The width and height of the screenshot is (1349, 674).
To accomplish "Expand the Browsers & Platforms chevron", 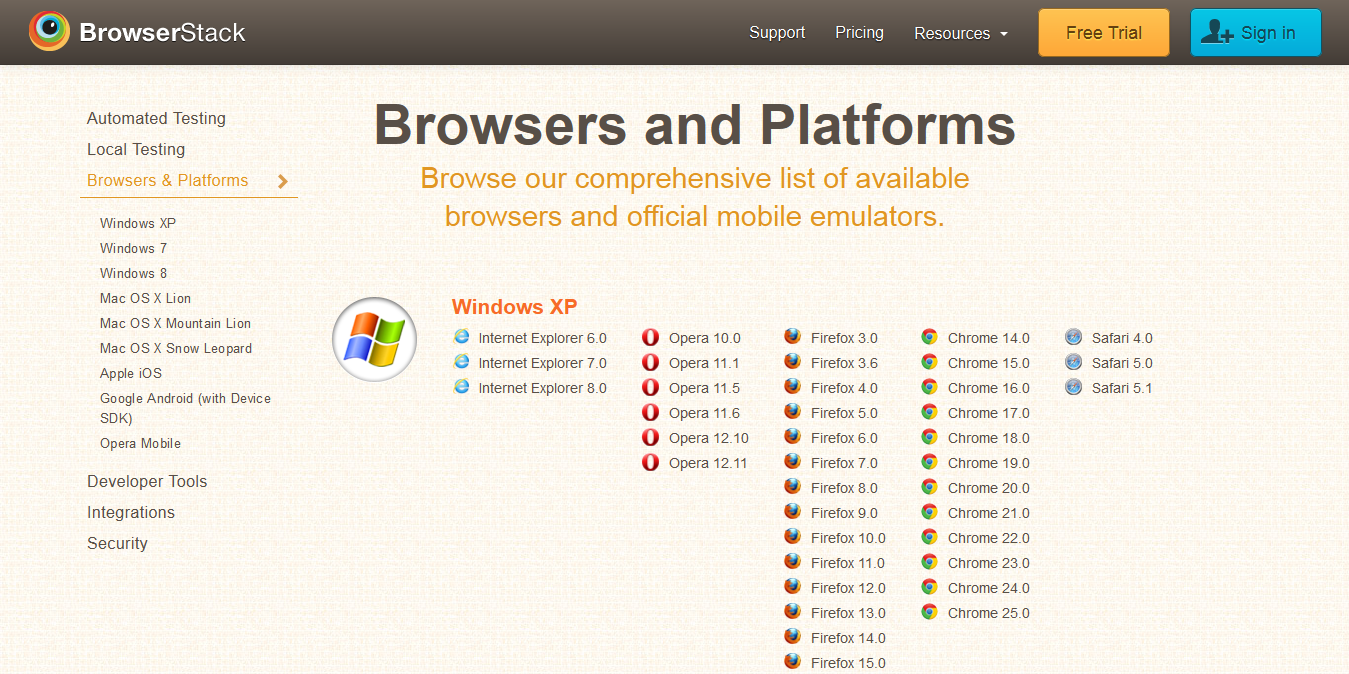I will pyautogui.click(x=283, y=181).
